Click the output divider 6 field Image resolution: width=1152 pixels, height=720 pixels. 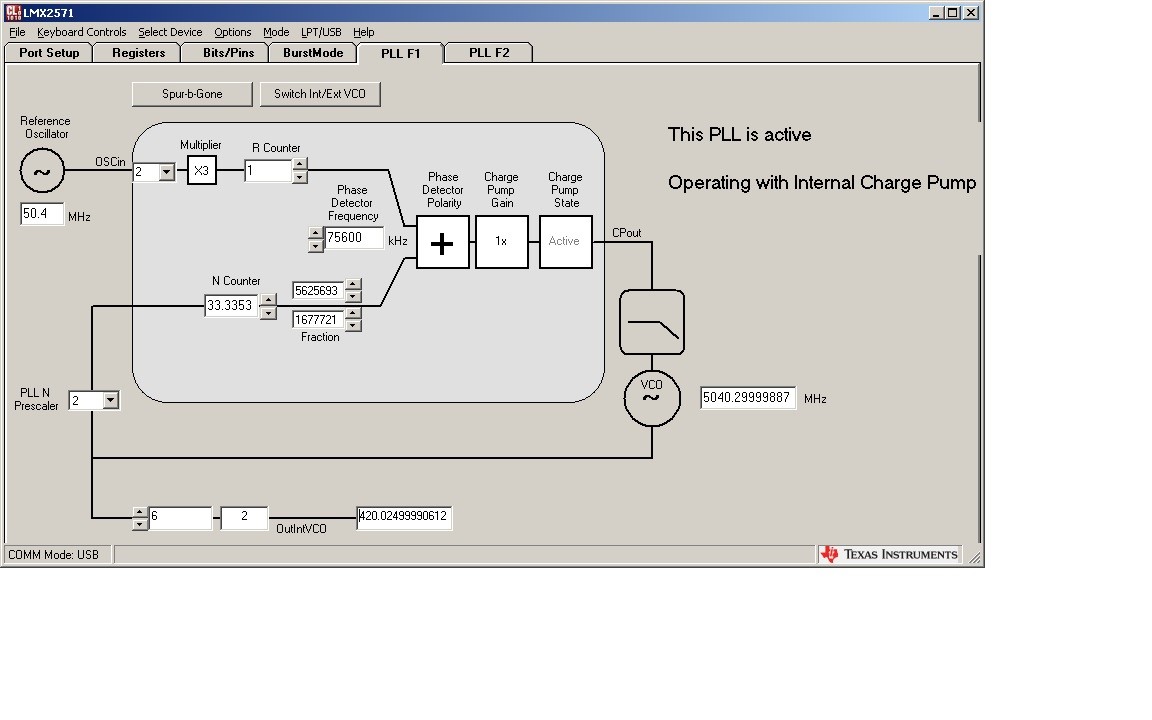coord(180,518)
